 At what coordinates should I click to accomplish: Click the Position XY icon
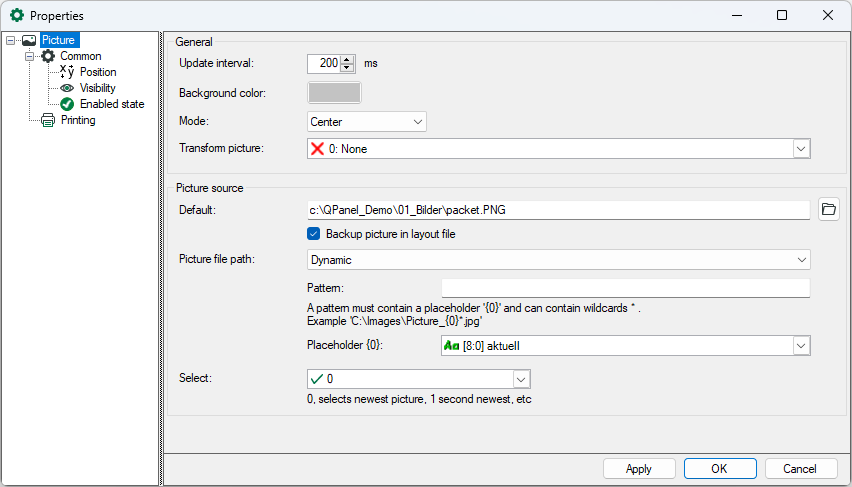(67, 72)
